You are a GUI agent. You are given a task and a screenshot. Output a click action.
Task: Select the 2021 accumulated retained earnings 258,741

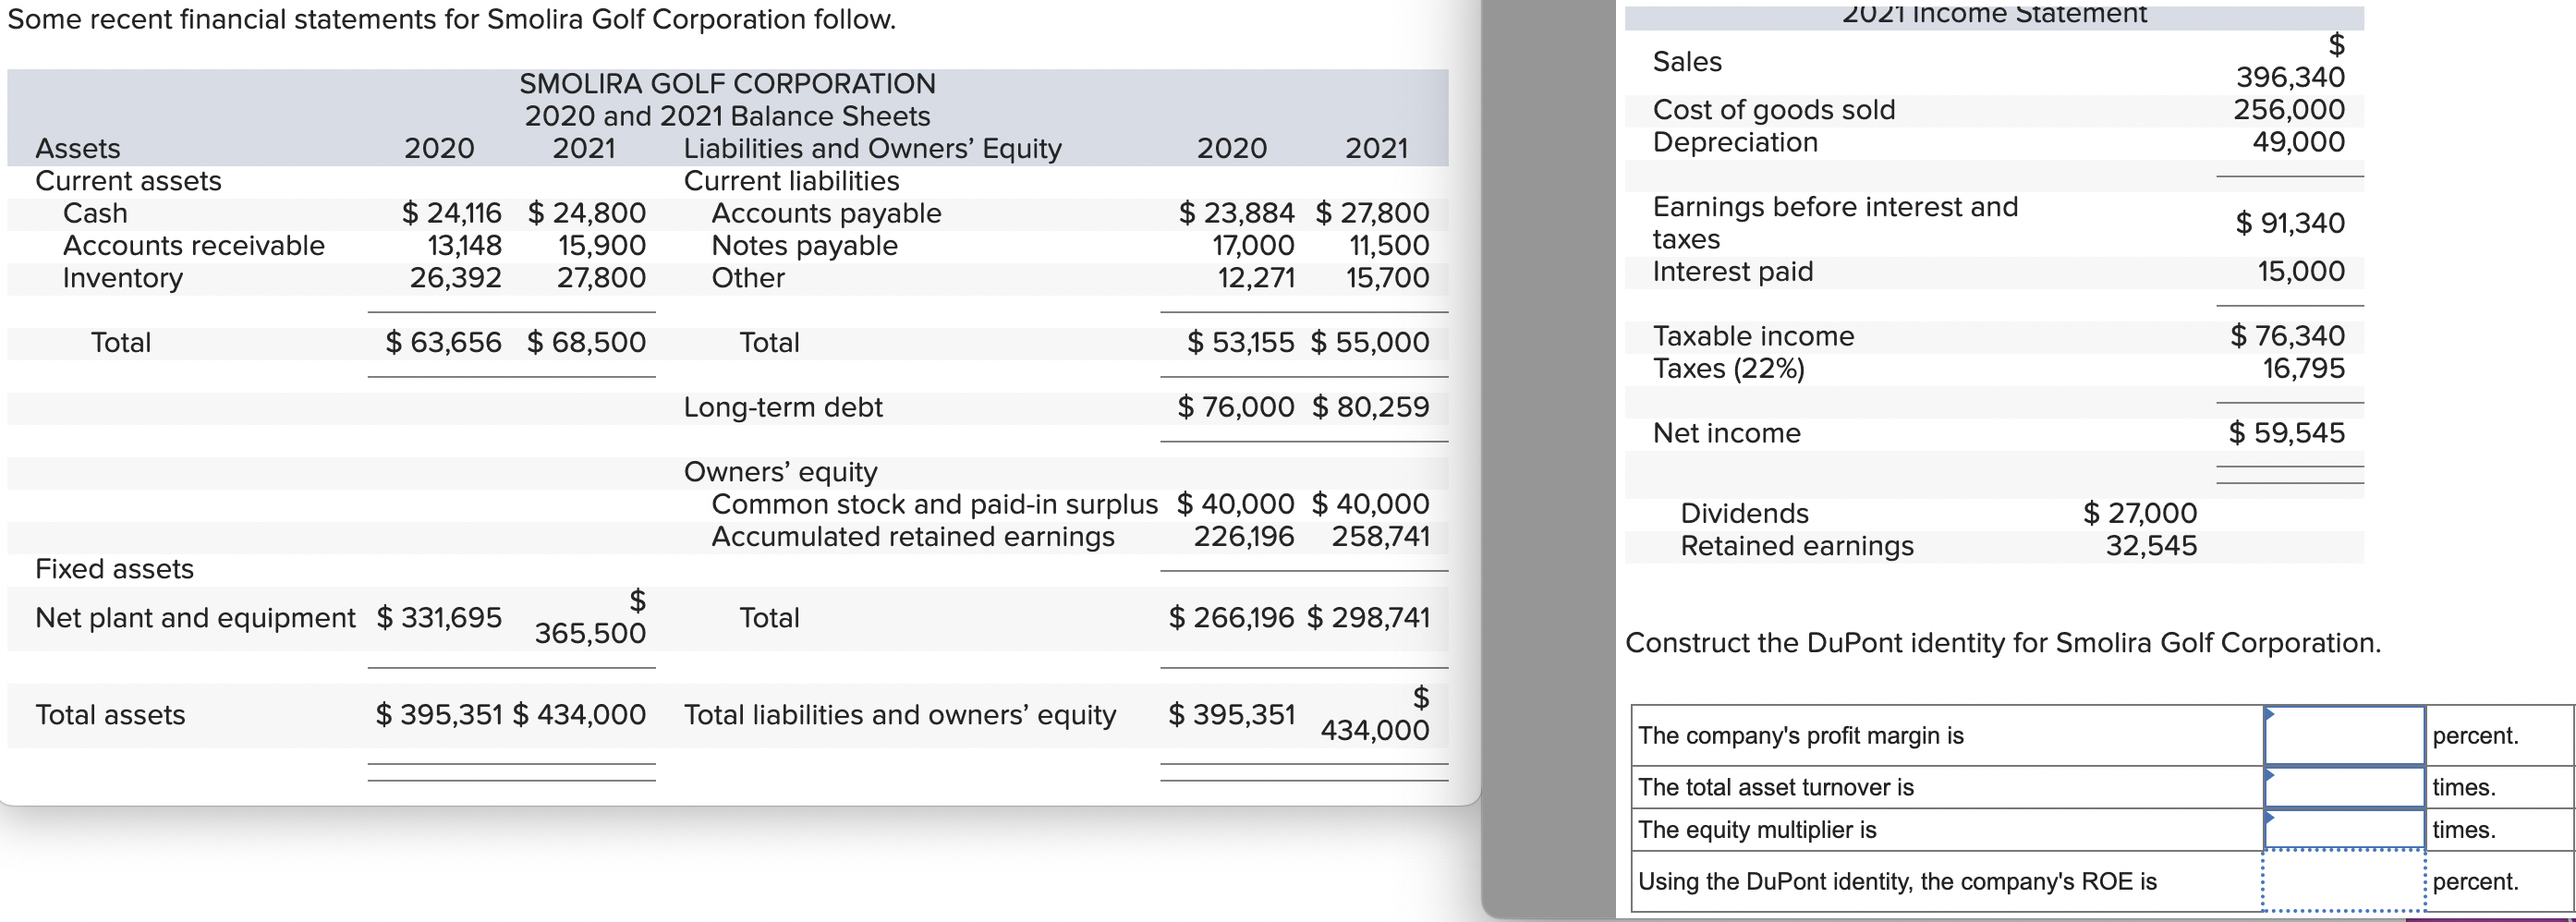click(1380, 536)
